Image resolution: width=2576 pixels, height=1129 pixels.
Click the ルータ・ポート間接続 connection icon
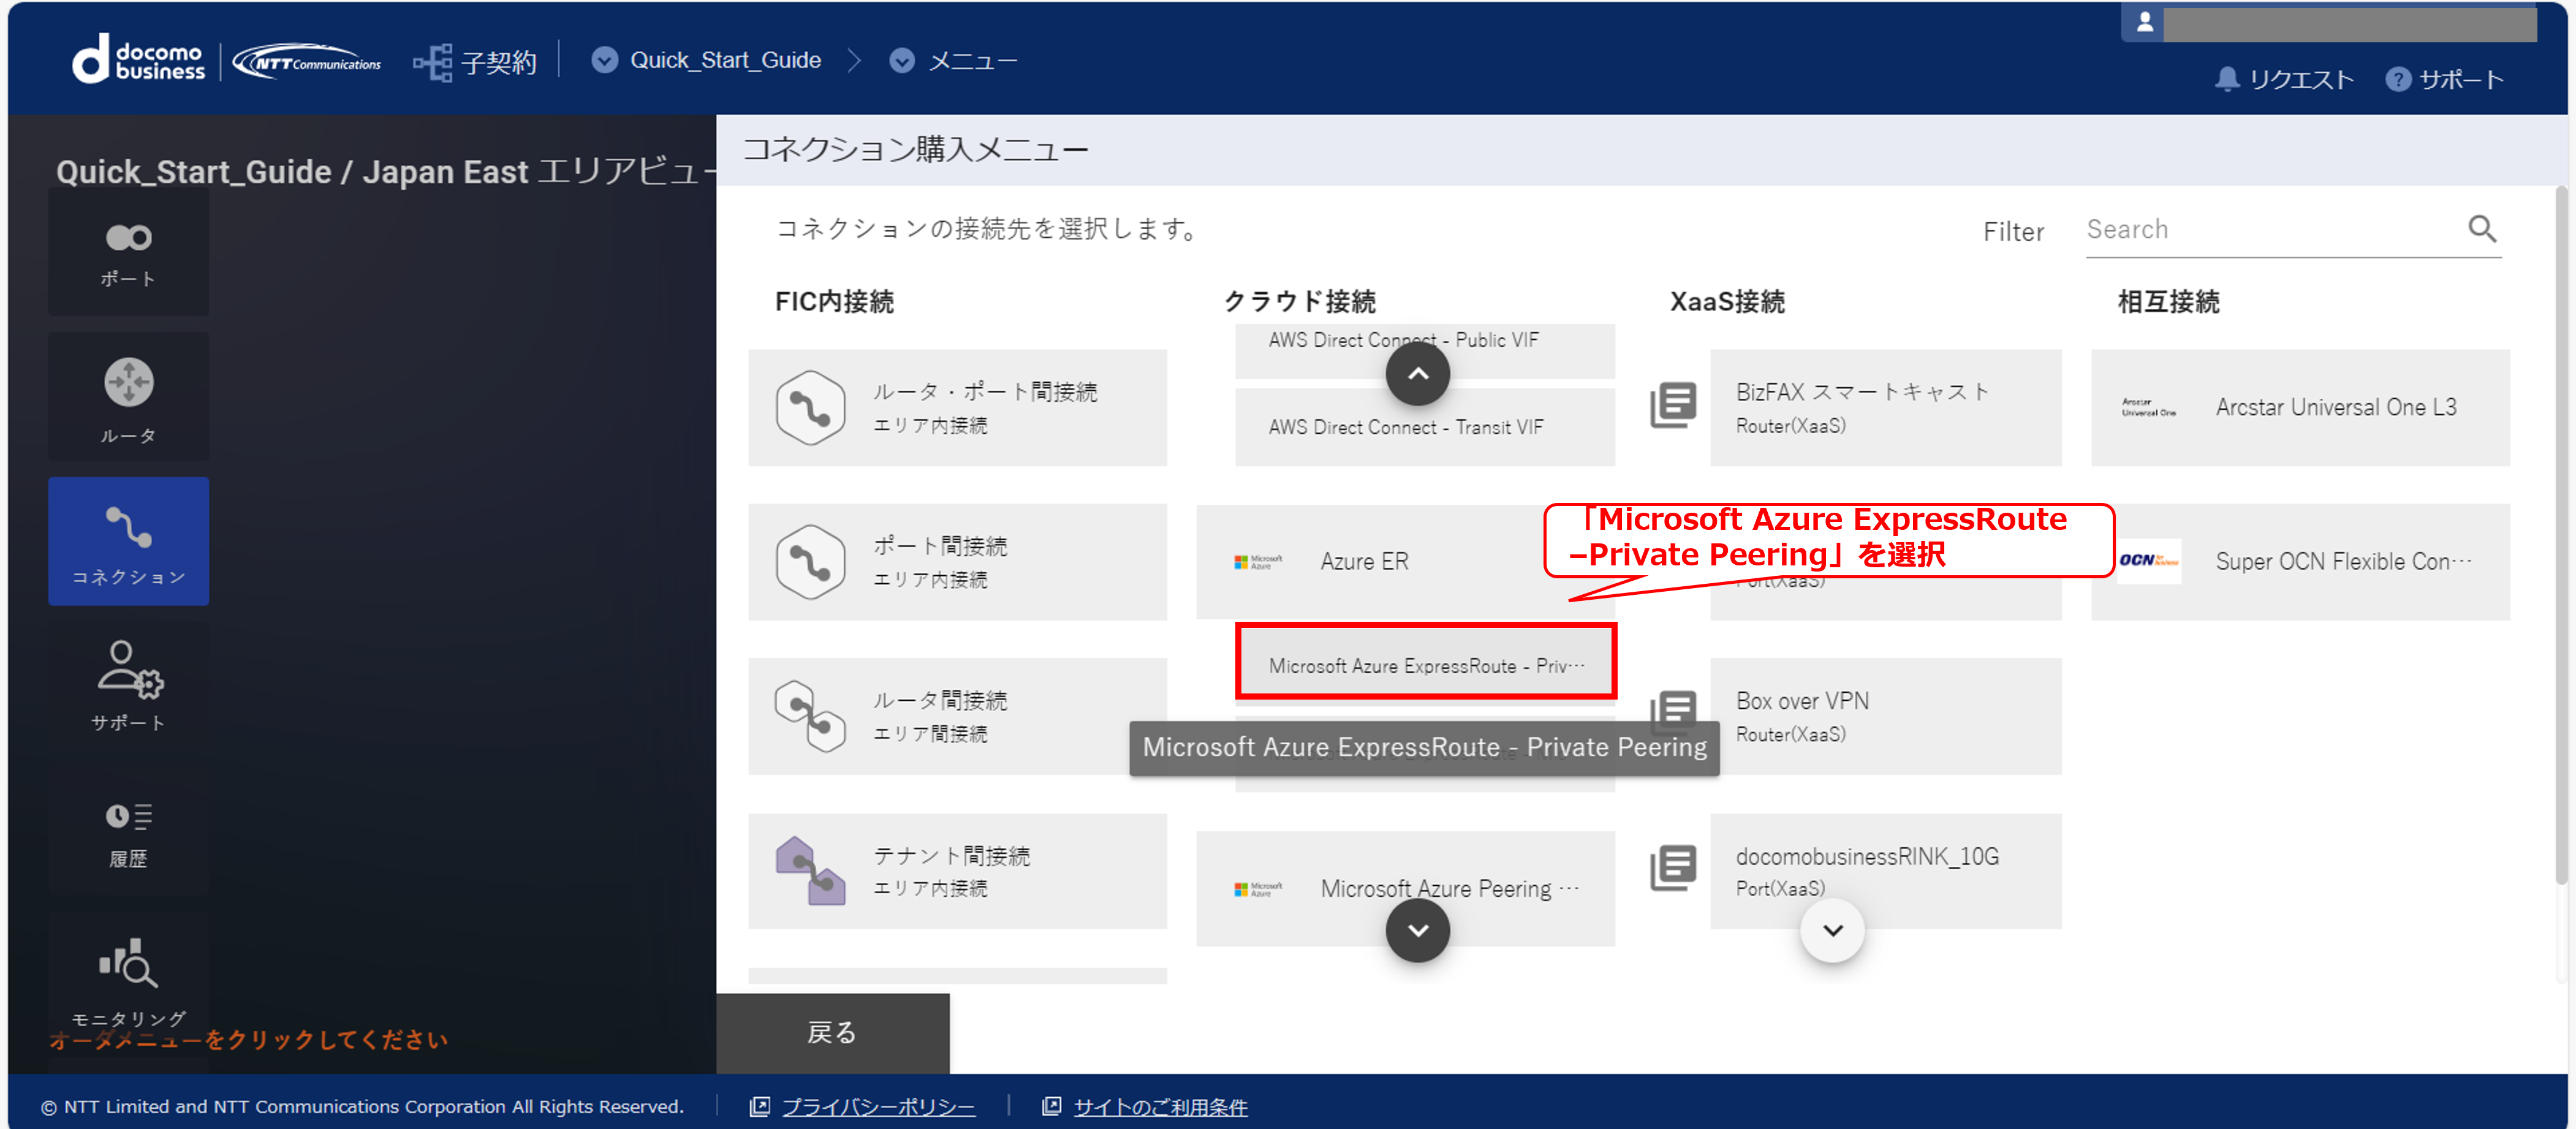pos(810,408)
